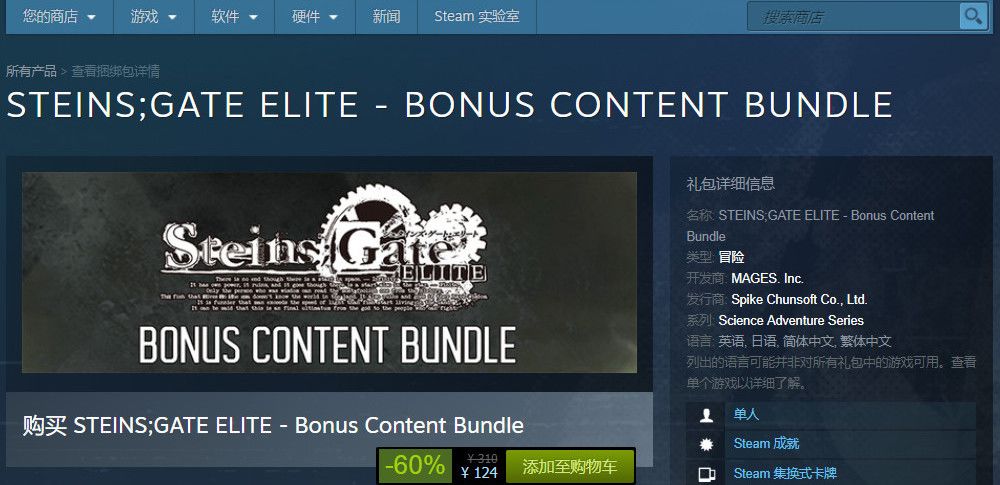This screenshot has height=485, width=1000.
Task: Open the Science Adventure Series link
Action: click(x=791, y=320)
